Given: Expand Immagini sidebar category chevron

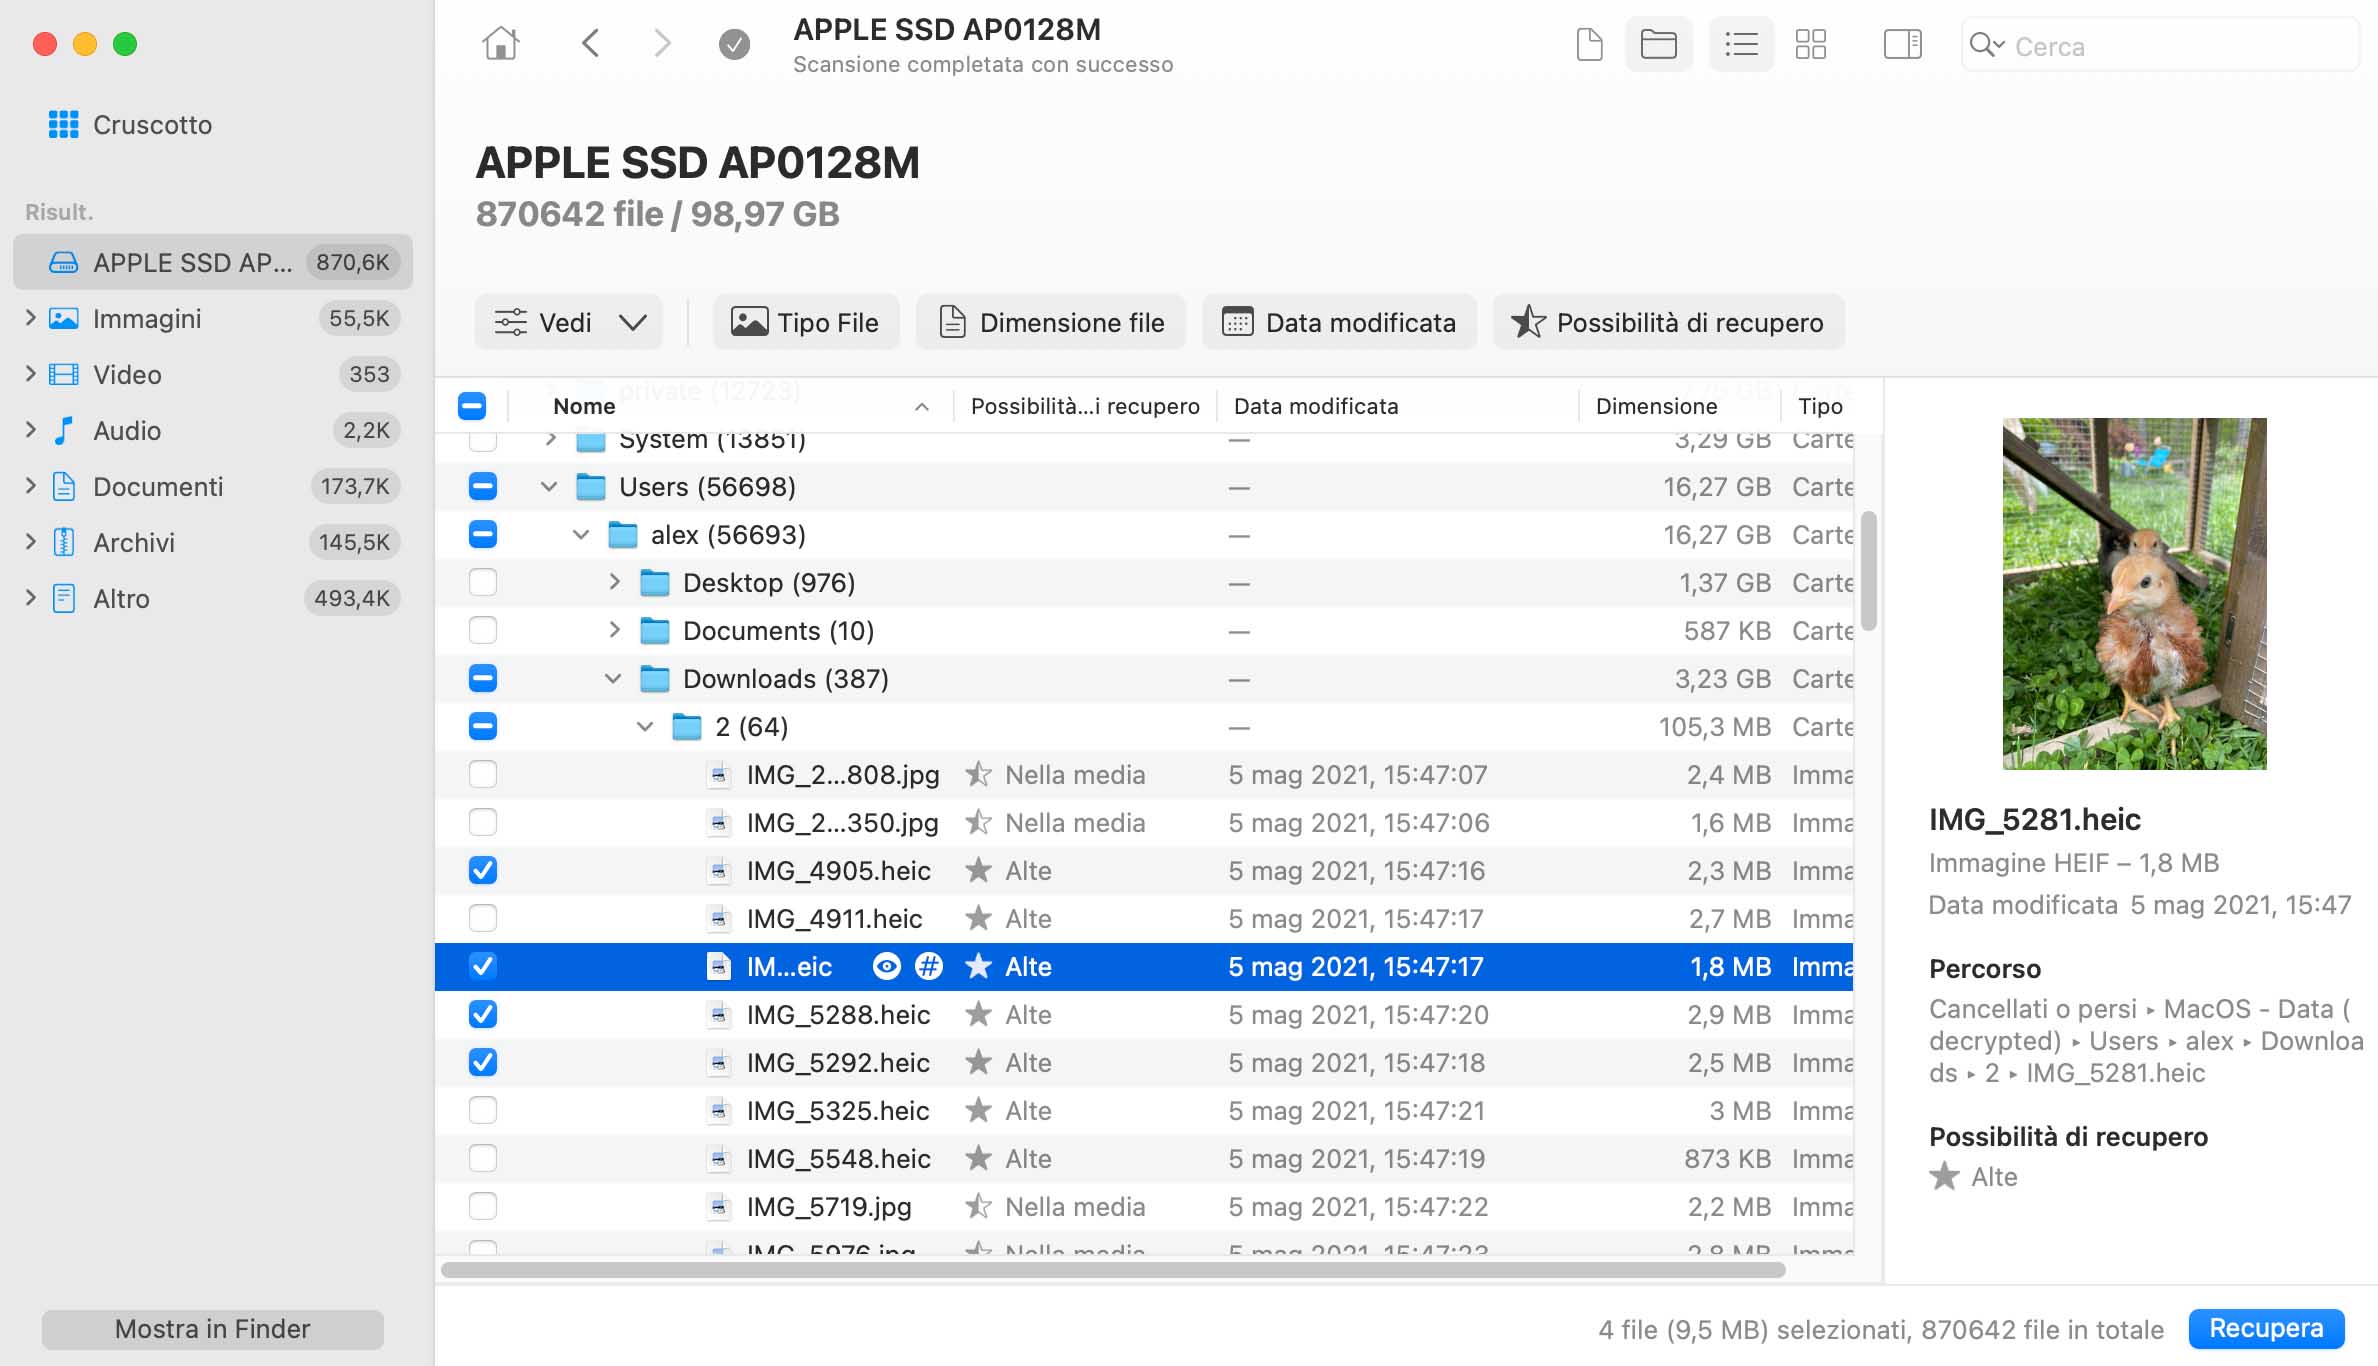Looking at the screenshot, I should click(x=30, y=318).
